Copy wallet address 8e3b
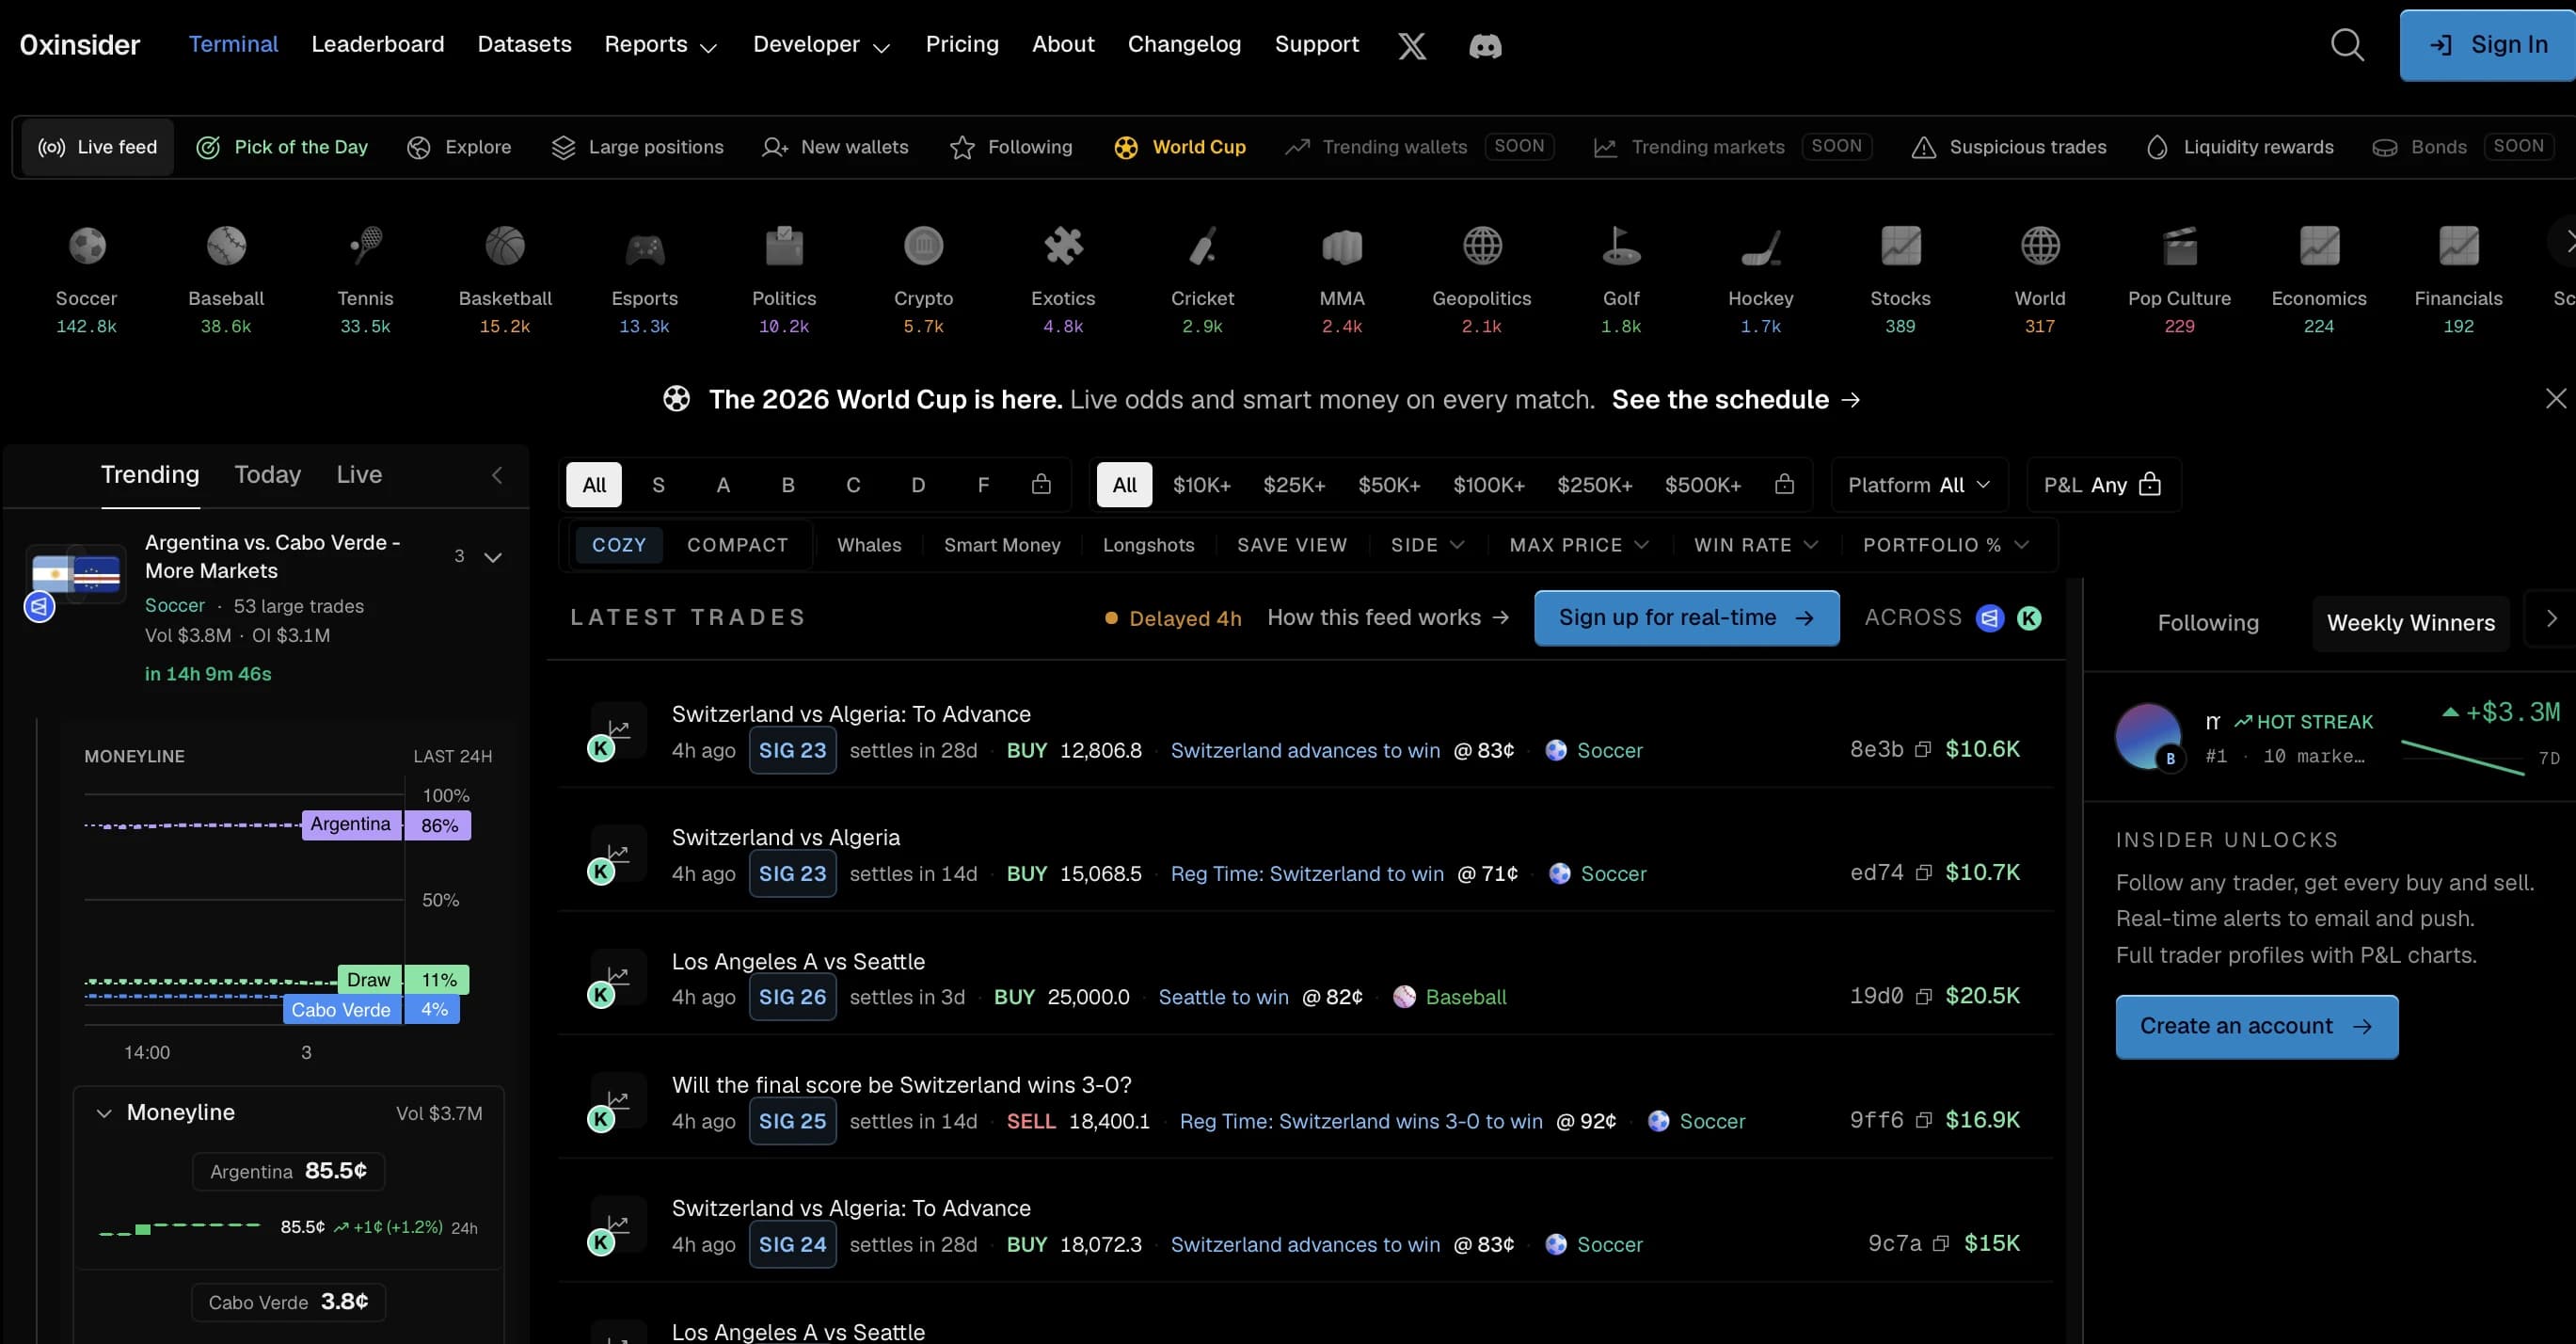Screen dimensions: 2576x1344 (x=1922, y=750)
